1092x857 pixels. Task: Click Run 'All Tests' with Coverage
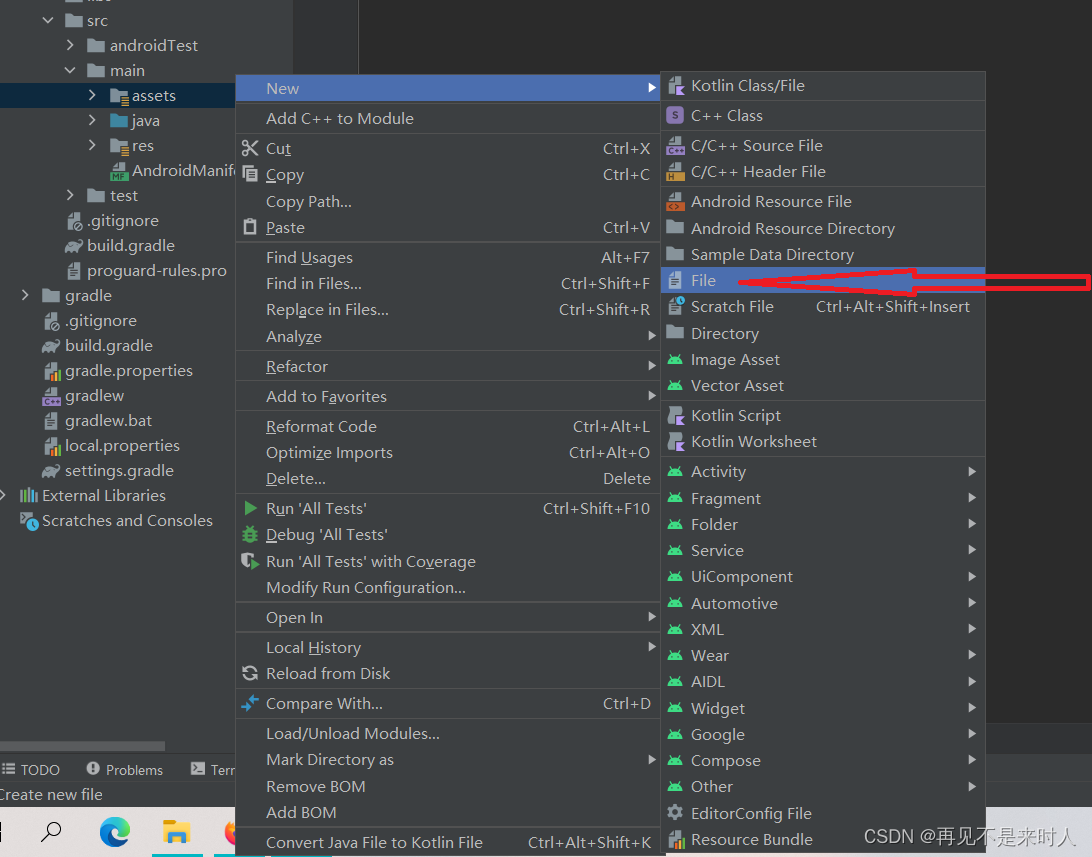371,561
